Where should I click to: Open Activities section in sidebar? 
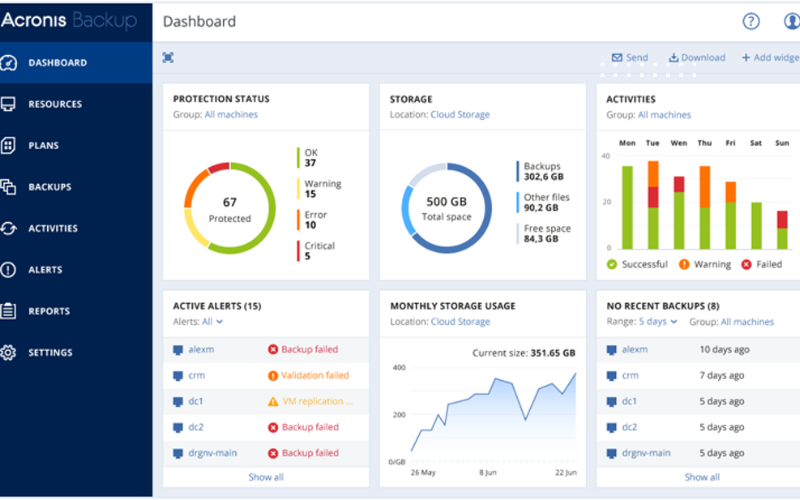pyautogui.click(x=76, y=228)
